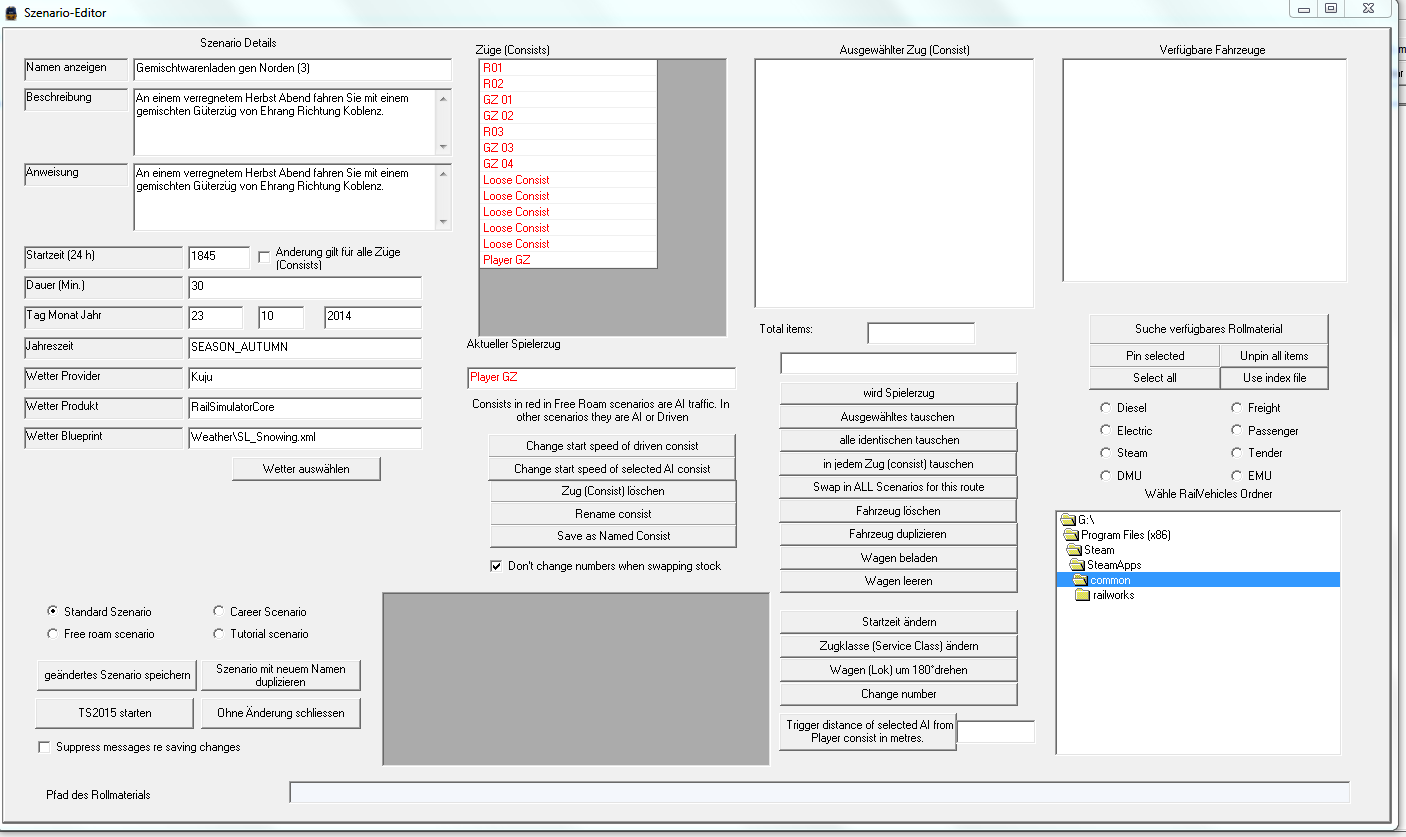The width and height of the screenshot is (1406, 837).
Task: Select the Tender radio button
Action: point(1237,453)
